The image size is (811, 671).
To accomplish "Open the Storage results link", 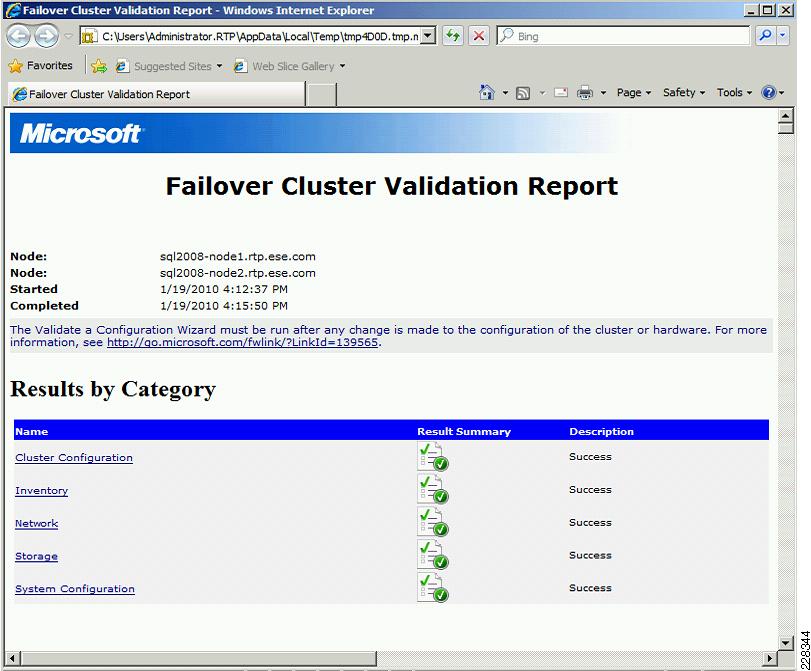I will [x=36, y=556].
